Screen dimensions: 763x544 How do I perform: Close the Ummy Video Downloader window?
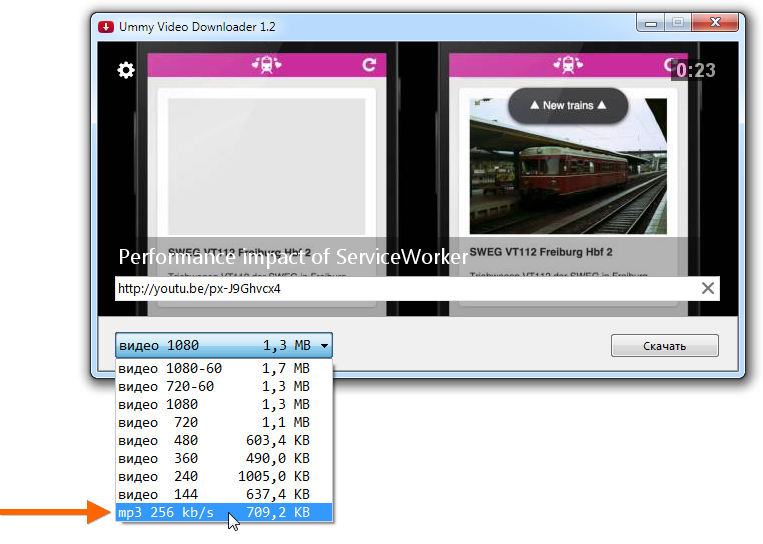715,23
